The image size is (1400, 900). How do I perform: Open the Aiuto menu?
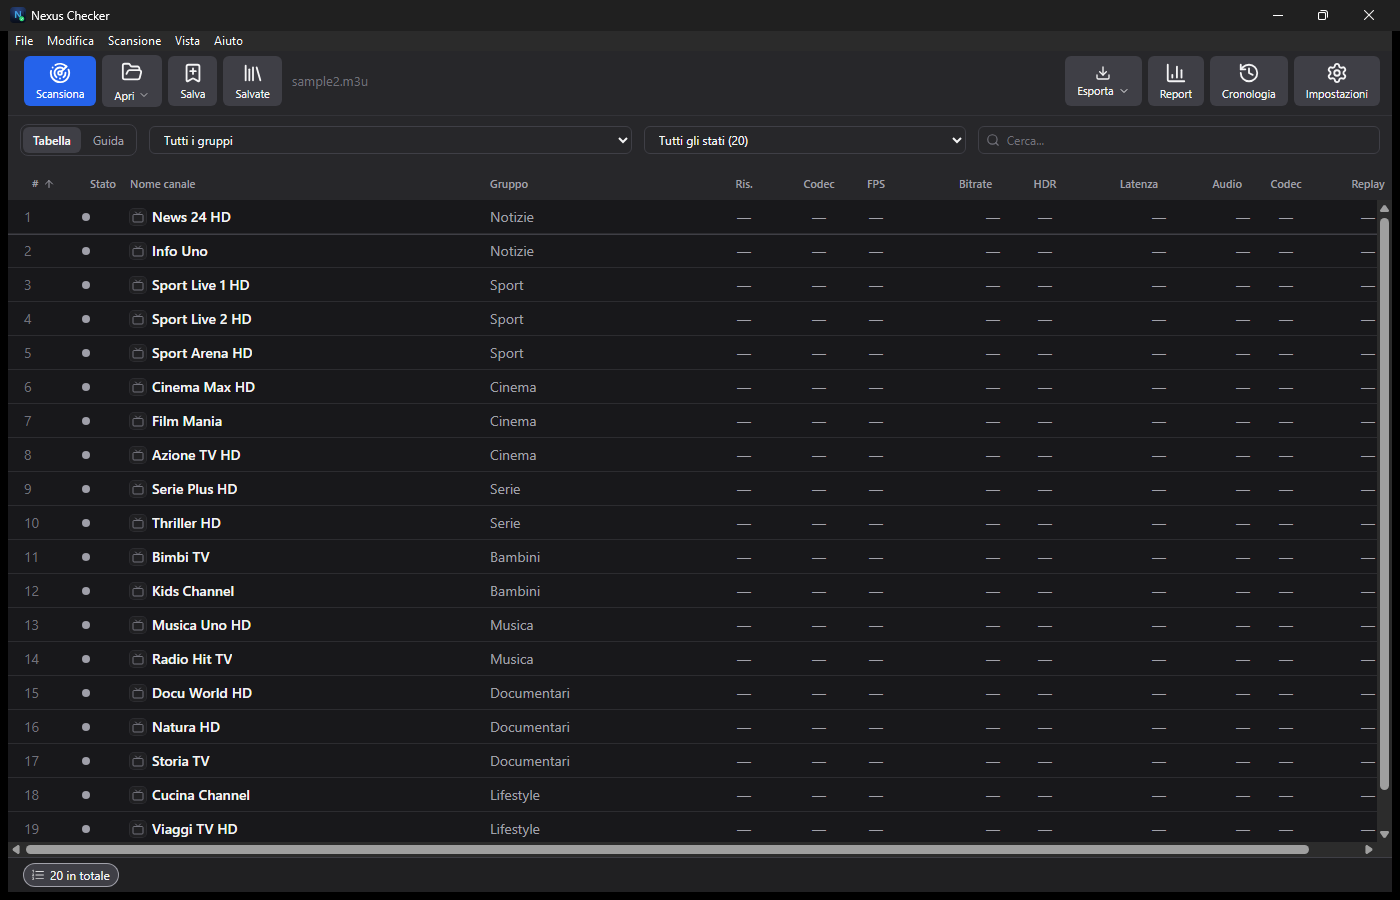coord(228,41)
